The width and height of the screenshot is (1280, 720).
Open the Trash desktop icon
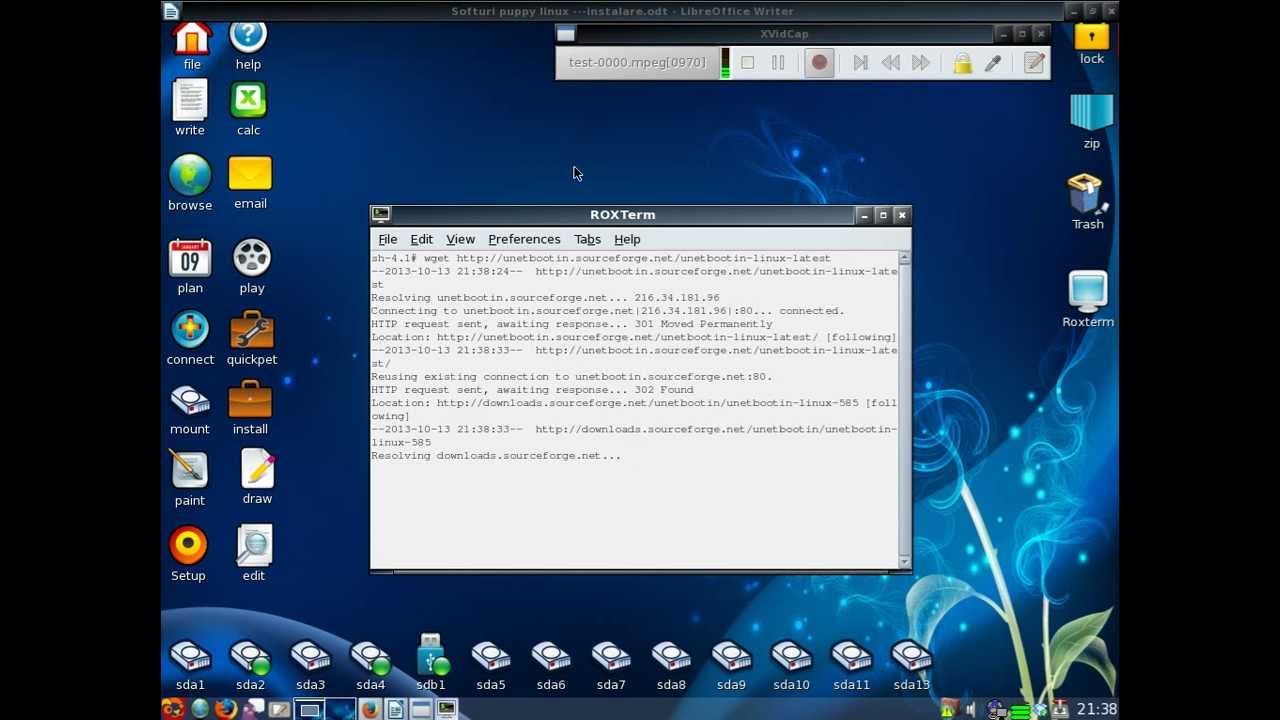(x=1088, y=202)
